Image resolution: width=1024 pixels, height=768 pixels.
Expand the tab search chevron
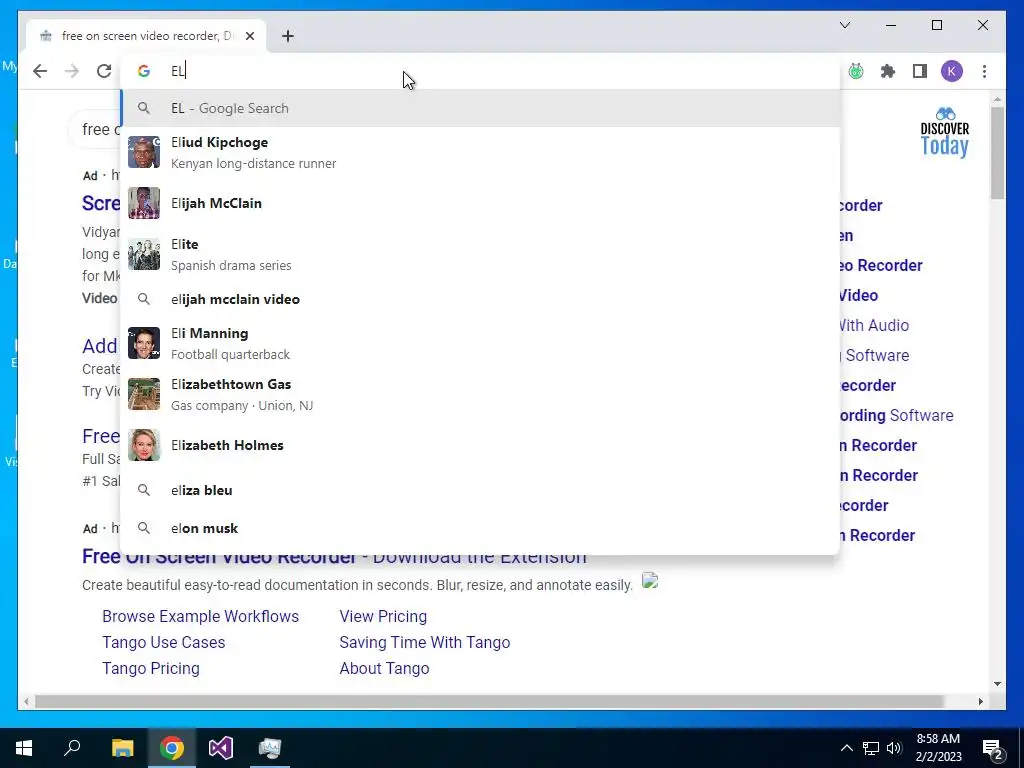(844, 25)
